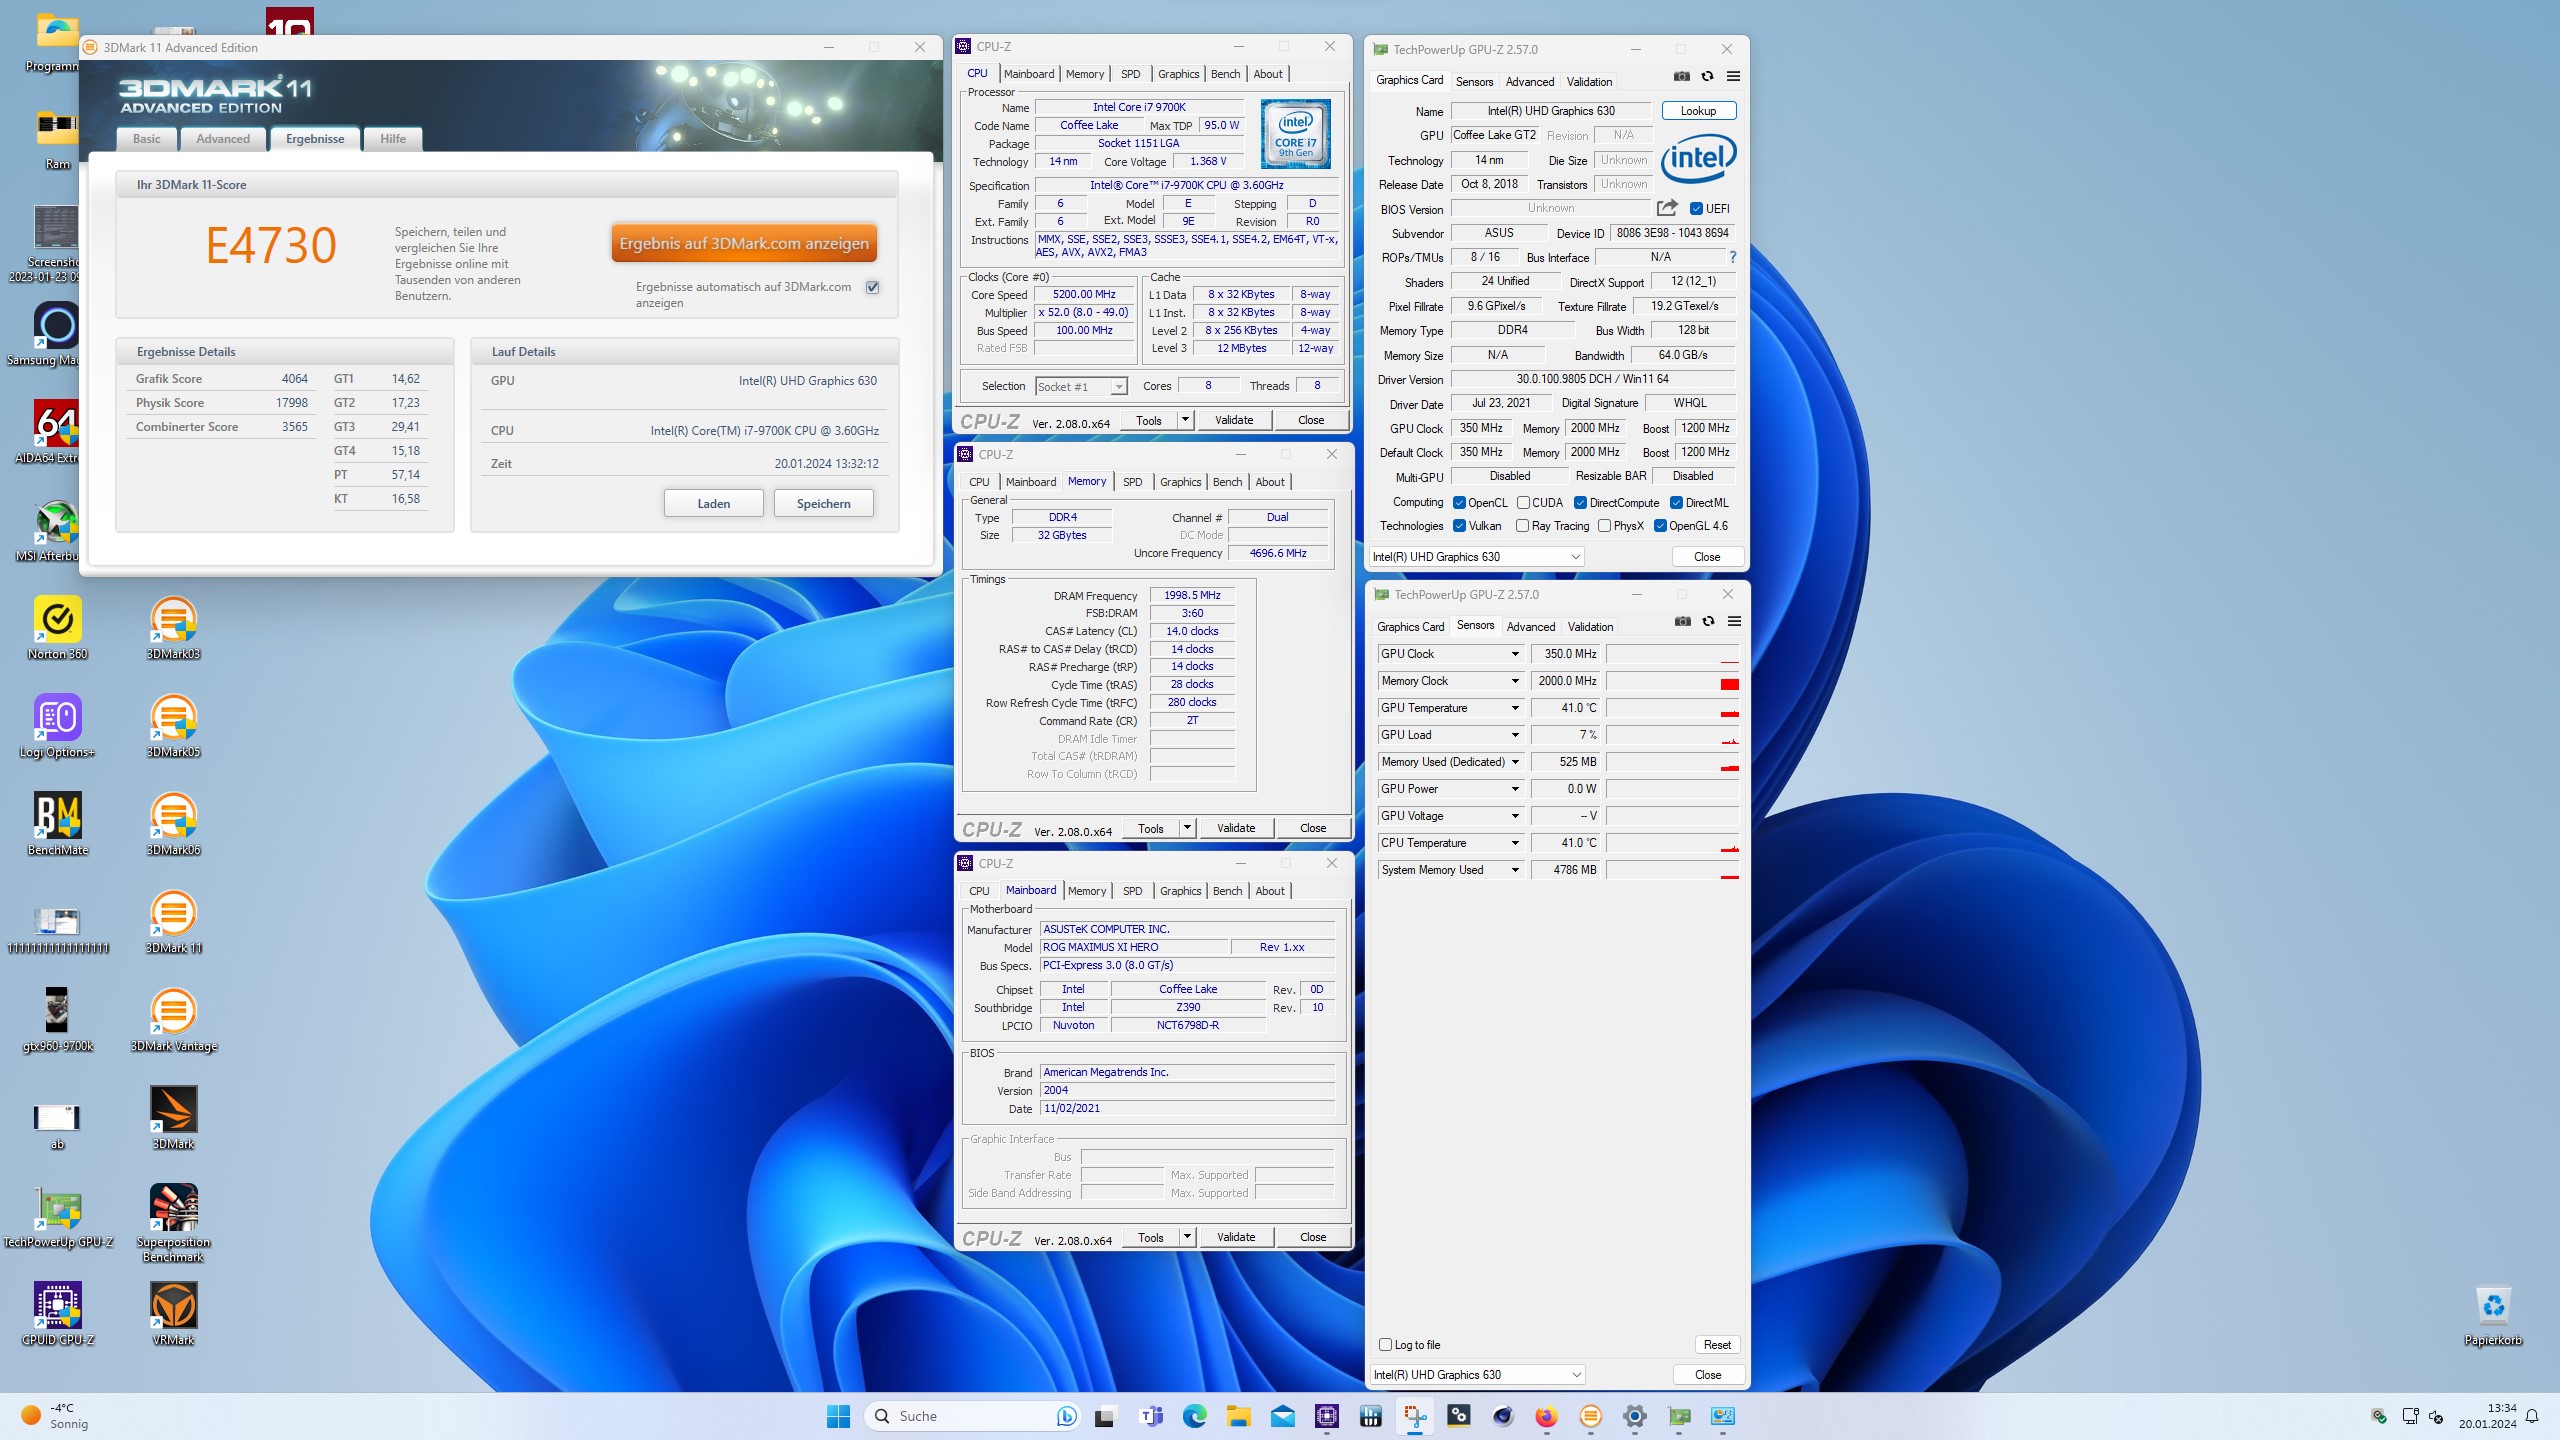Click the Speichern button in 3DMark 11
The width and height of the screenshot is (2560, 1440).
tap(823, 503)
